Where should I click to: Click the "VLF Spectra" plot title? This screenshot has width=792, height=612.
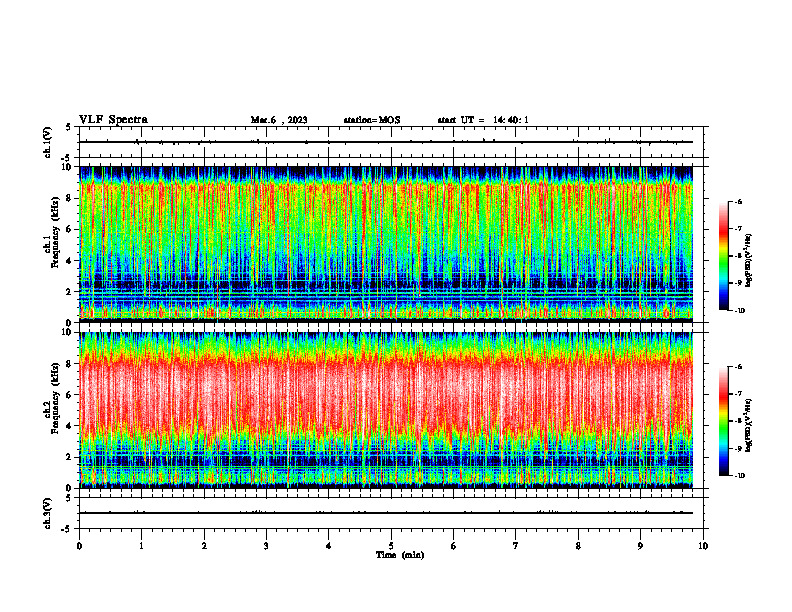(x=113, y=120)
